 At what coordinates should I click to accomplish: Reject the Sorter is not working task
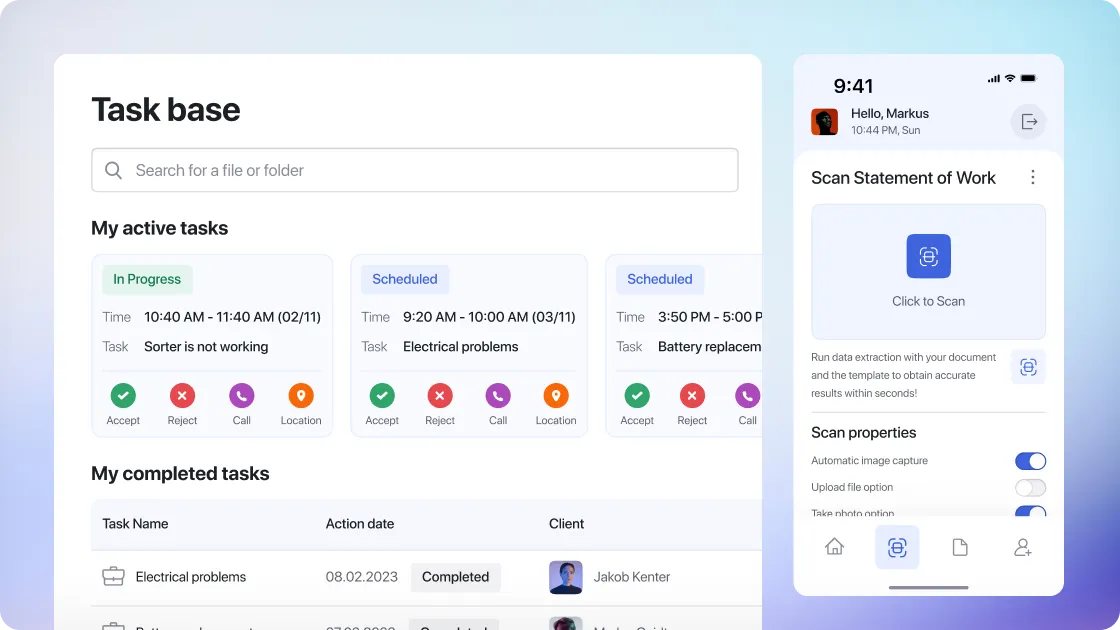click(182, 396)
